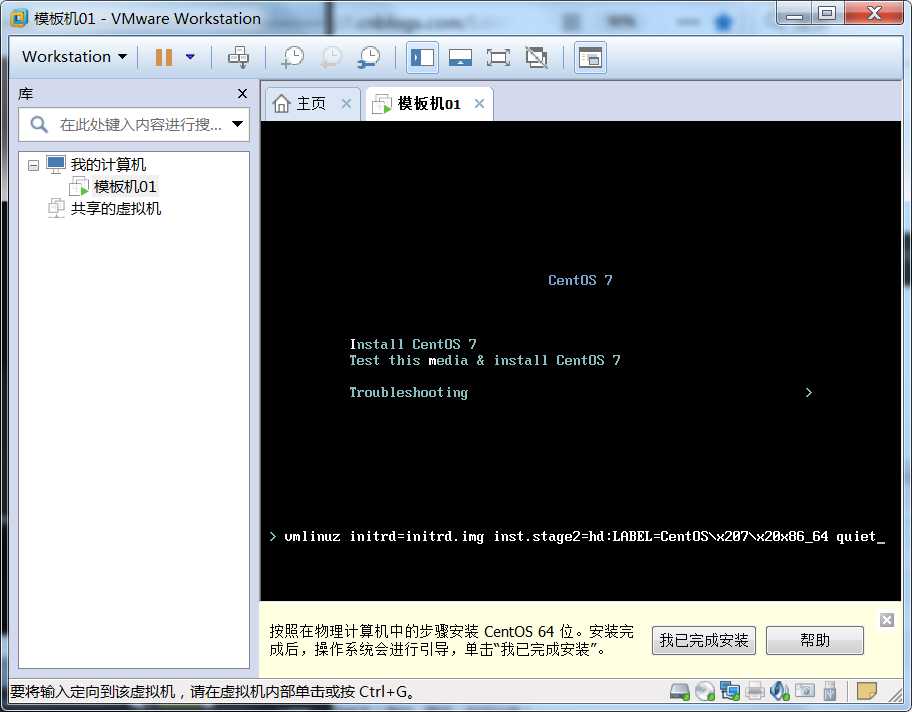The width and height of the screenshot is (912, 712).
Task: Collapse the 我的计算机 tree node
Action: pos(33,166)
